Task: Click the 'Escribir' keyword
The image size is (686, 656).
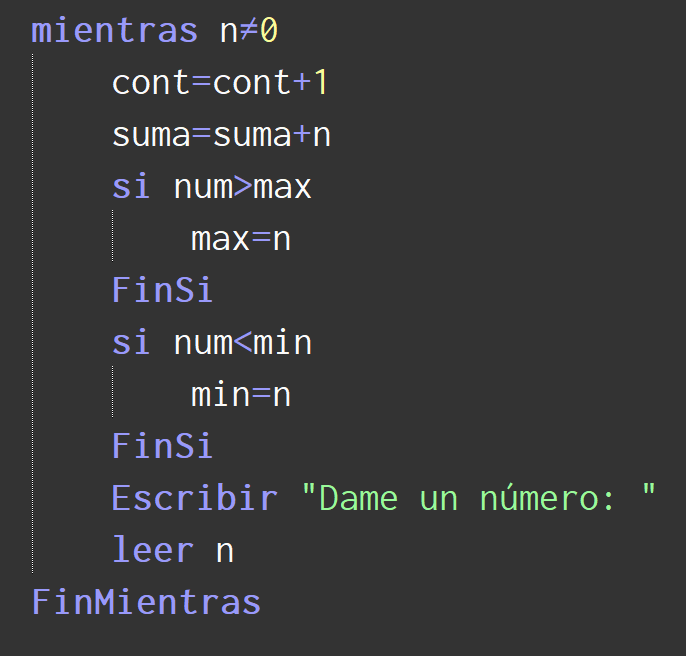Action: [194, 498]
